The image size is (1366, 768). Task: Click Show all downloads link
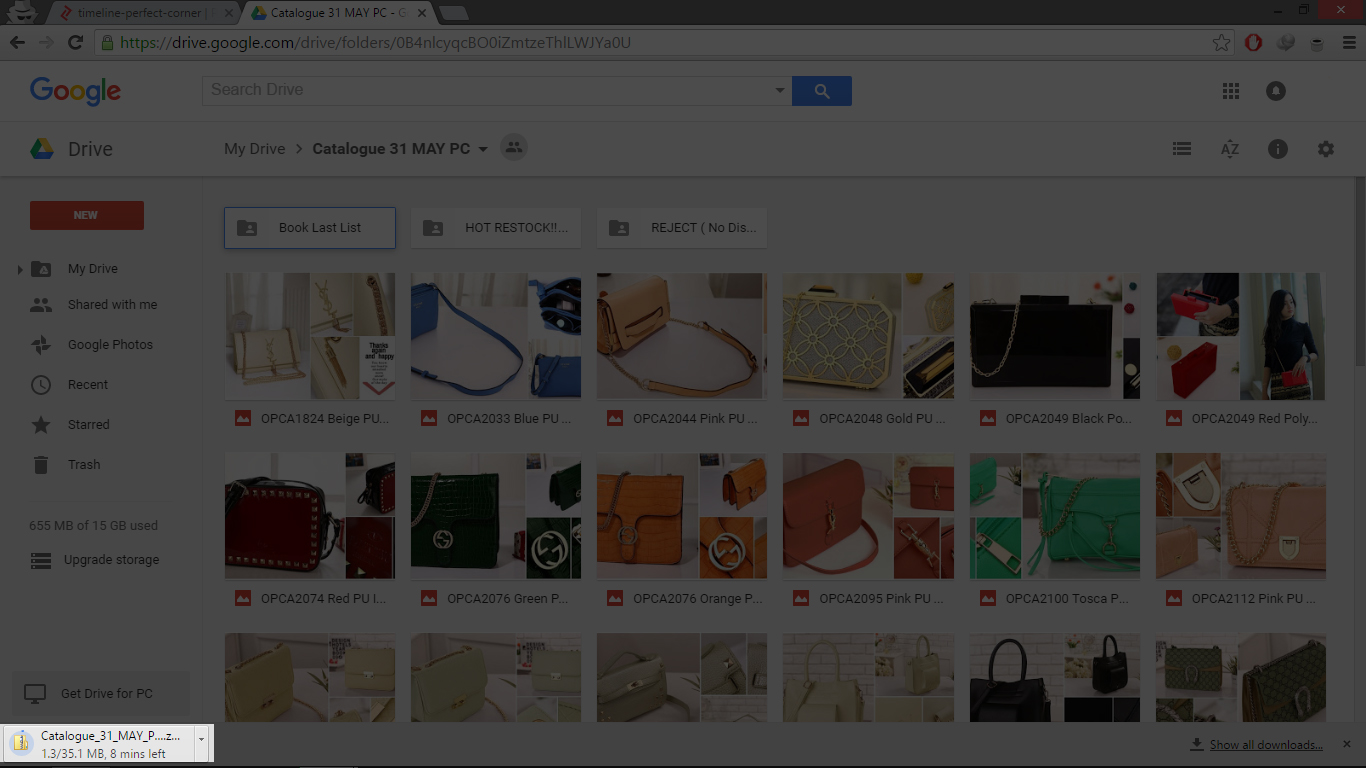tap(1265, 745)
